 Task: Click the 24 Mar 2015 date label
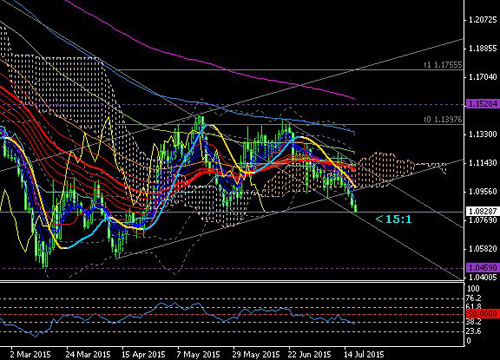tap(88, 354)
